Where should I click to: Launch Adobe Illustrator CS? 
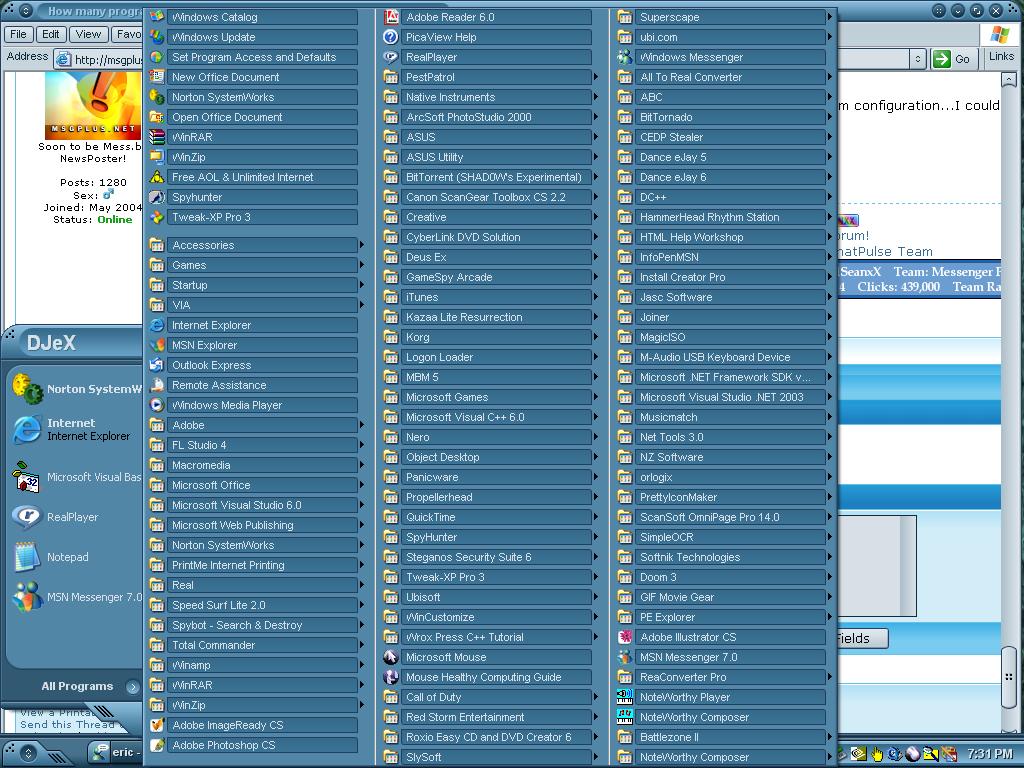(x=722, y=637)
